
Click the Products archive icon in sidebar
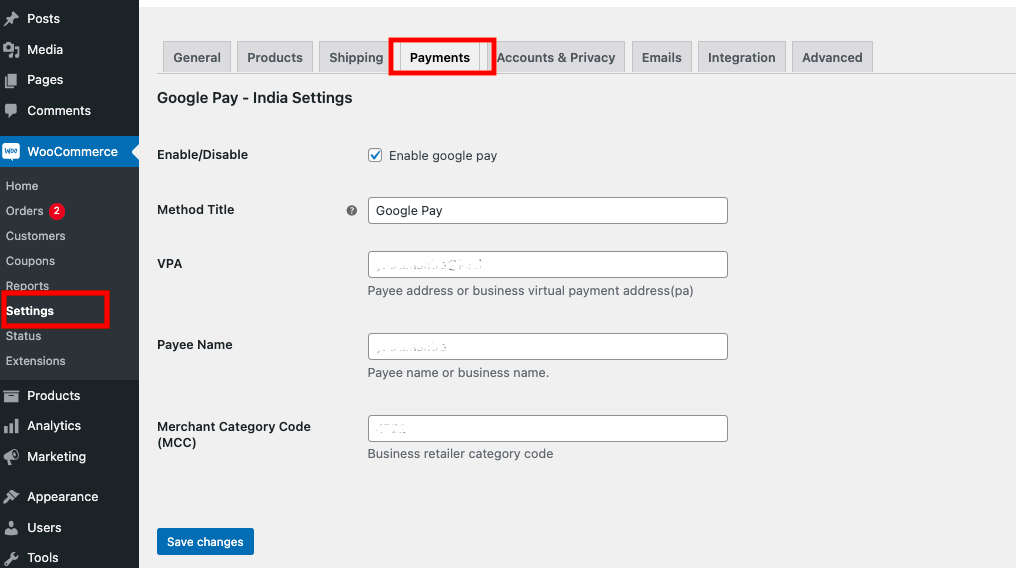click(x=11, y=396)
